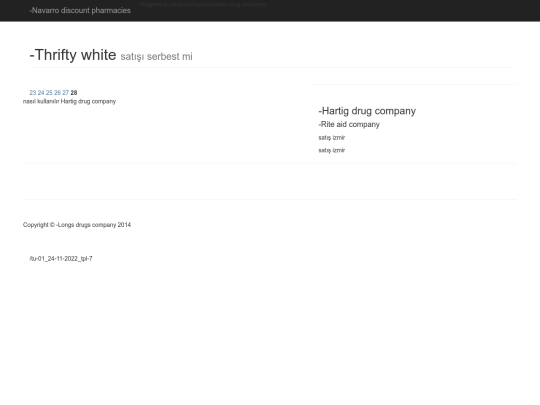The image size is (540, 405).
Task: Click Hartig drug company in the pagination caption
Action: click(x=88, y=101)
